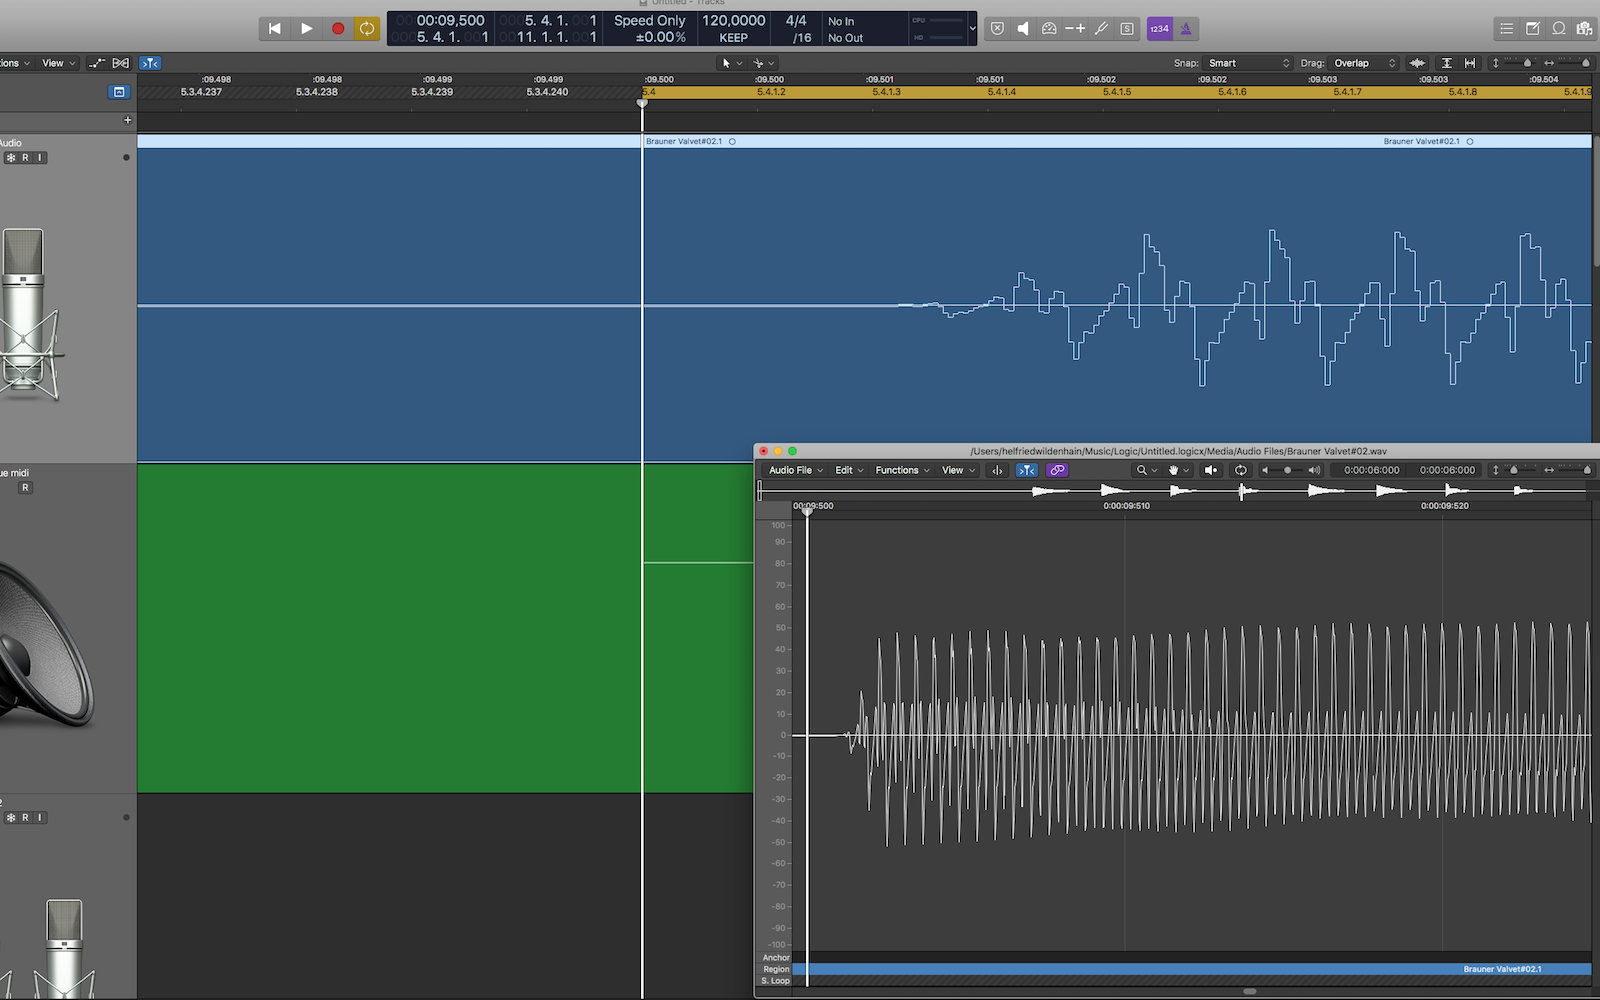Record-enable the Audio track with R button
Viewport: 1600px width, 1000px height.
[26, 158]
